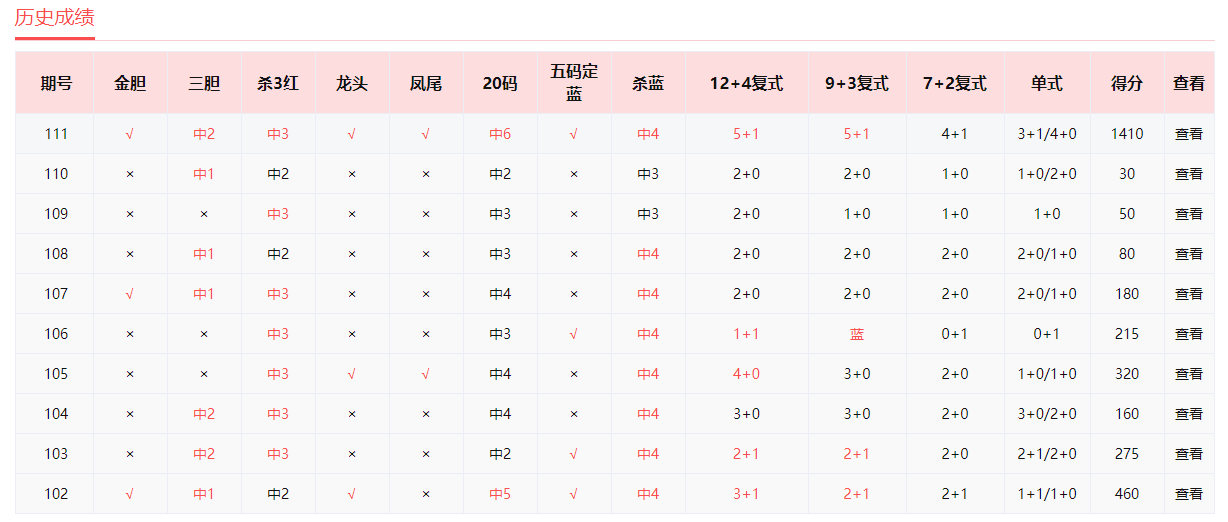Image resolution: width=1228 pixels, height=522 pixels.
Task: Click the 期号 column header
Action: (56, 83)
